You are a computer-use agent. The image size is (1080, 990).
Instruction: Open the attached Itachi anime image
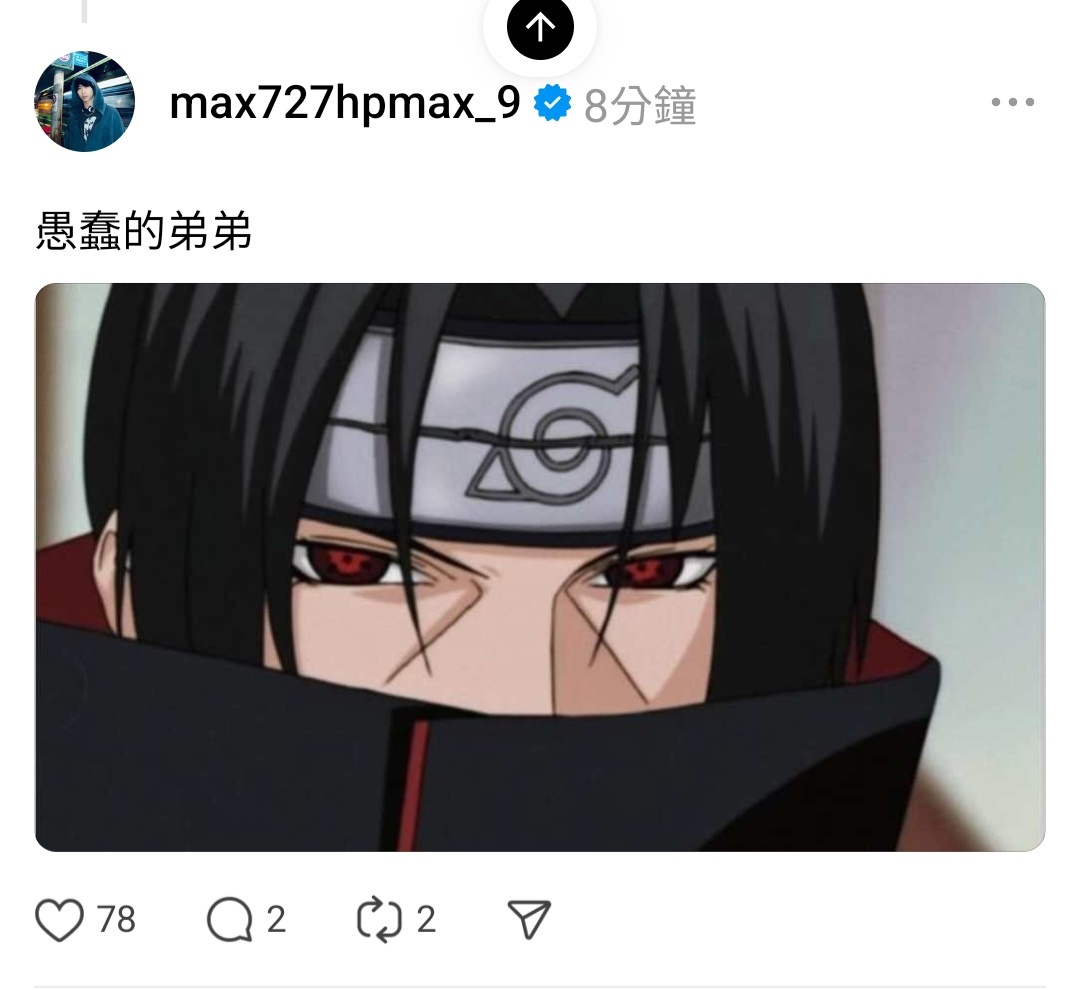540,567
